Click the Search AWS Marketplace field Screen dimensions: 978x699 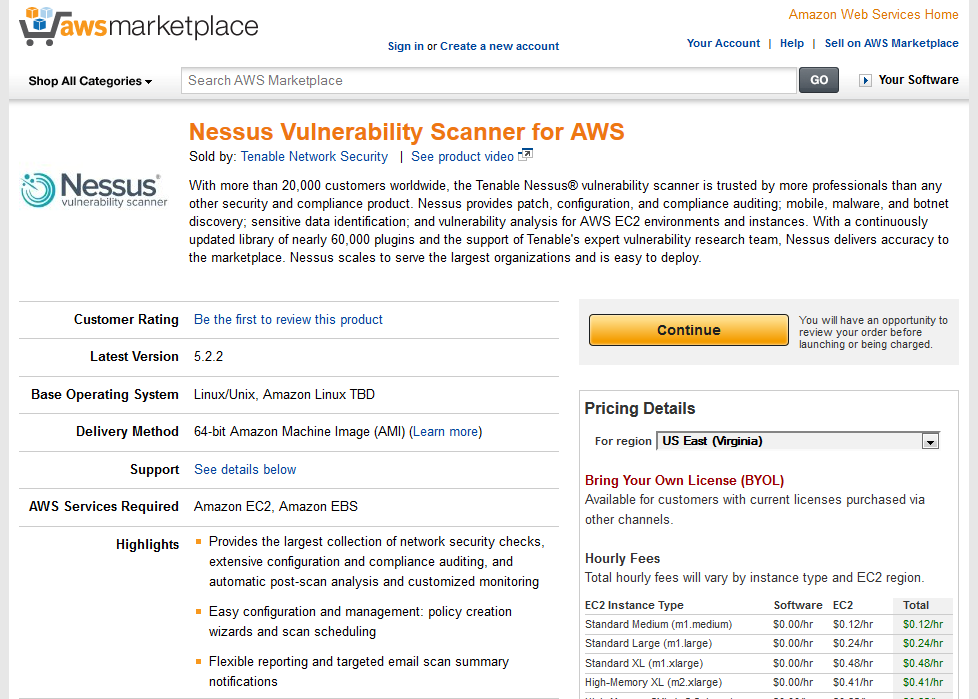[489, 80]
